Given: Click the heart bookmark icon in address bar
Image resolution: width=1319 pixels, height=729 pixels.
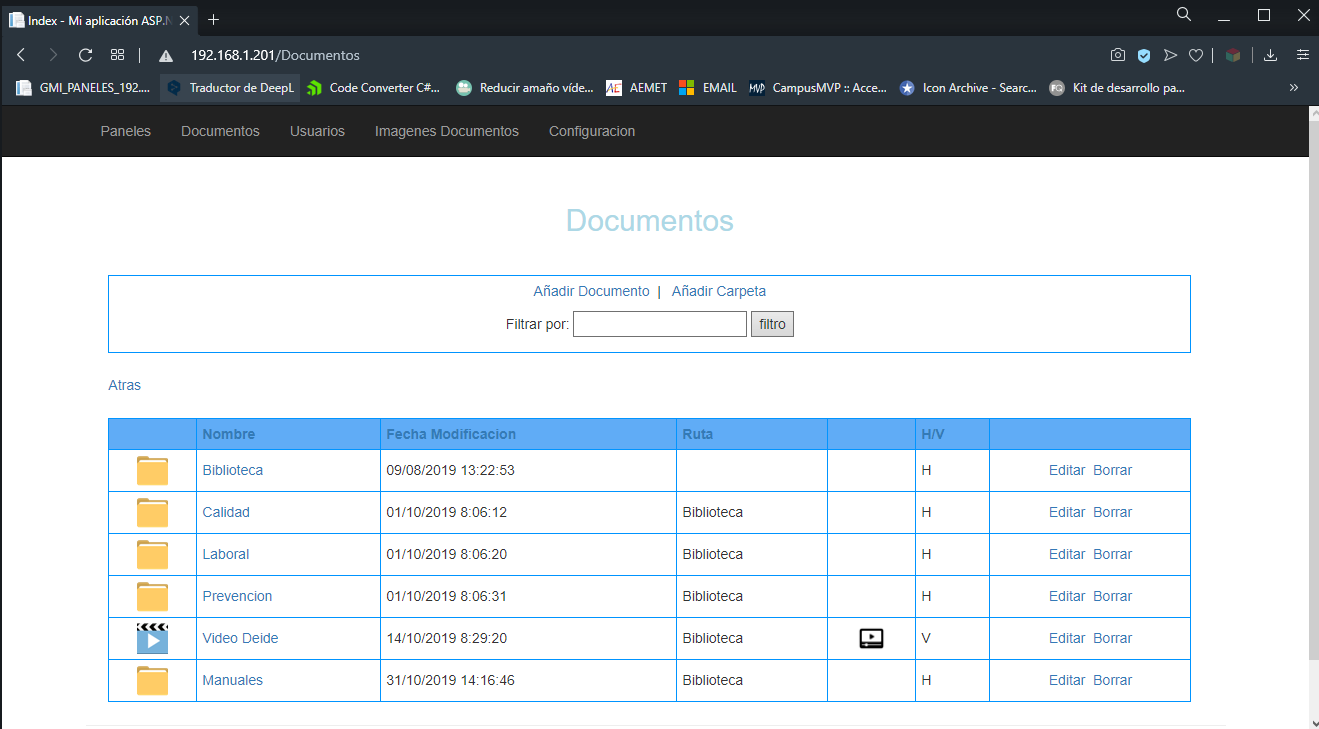Looking at the screenshot, I should (x=1195, y=55).
